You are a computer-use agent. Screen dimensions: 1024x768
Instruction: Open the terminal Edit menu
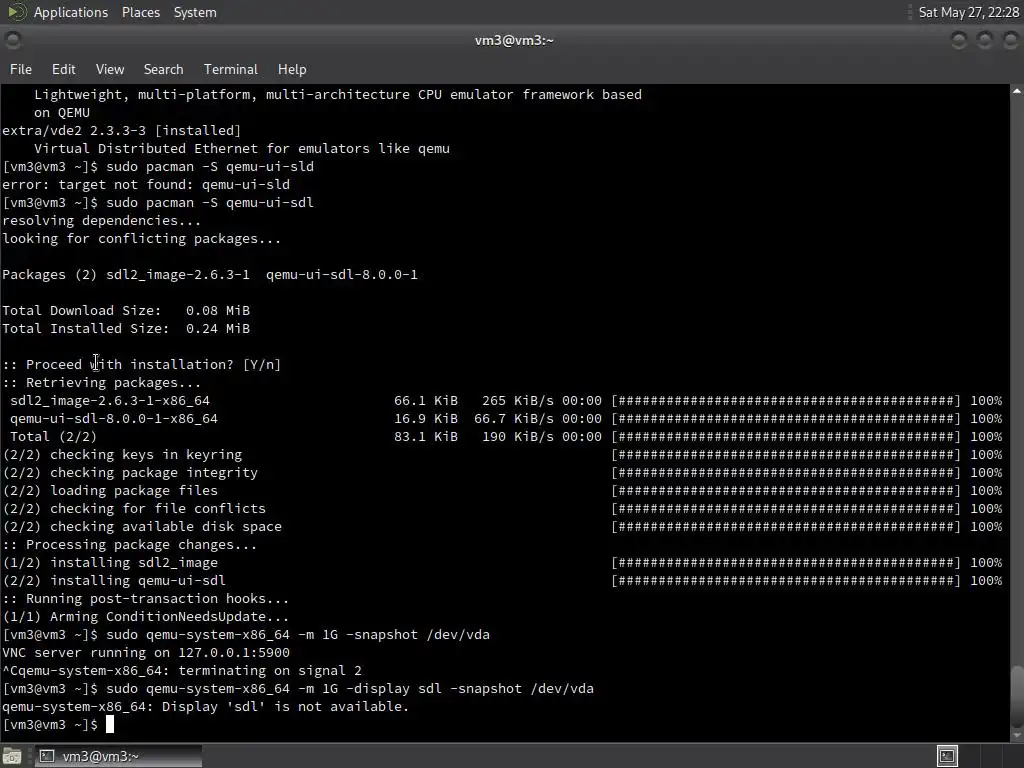point(63,69)
